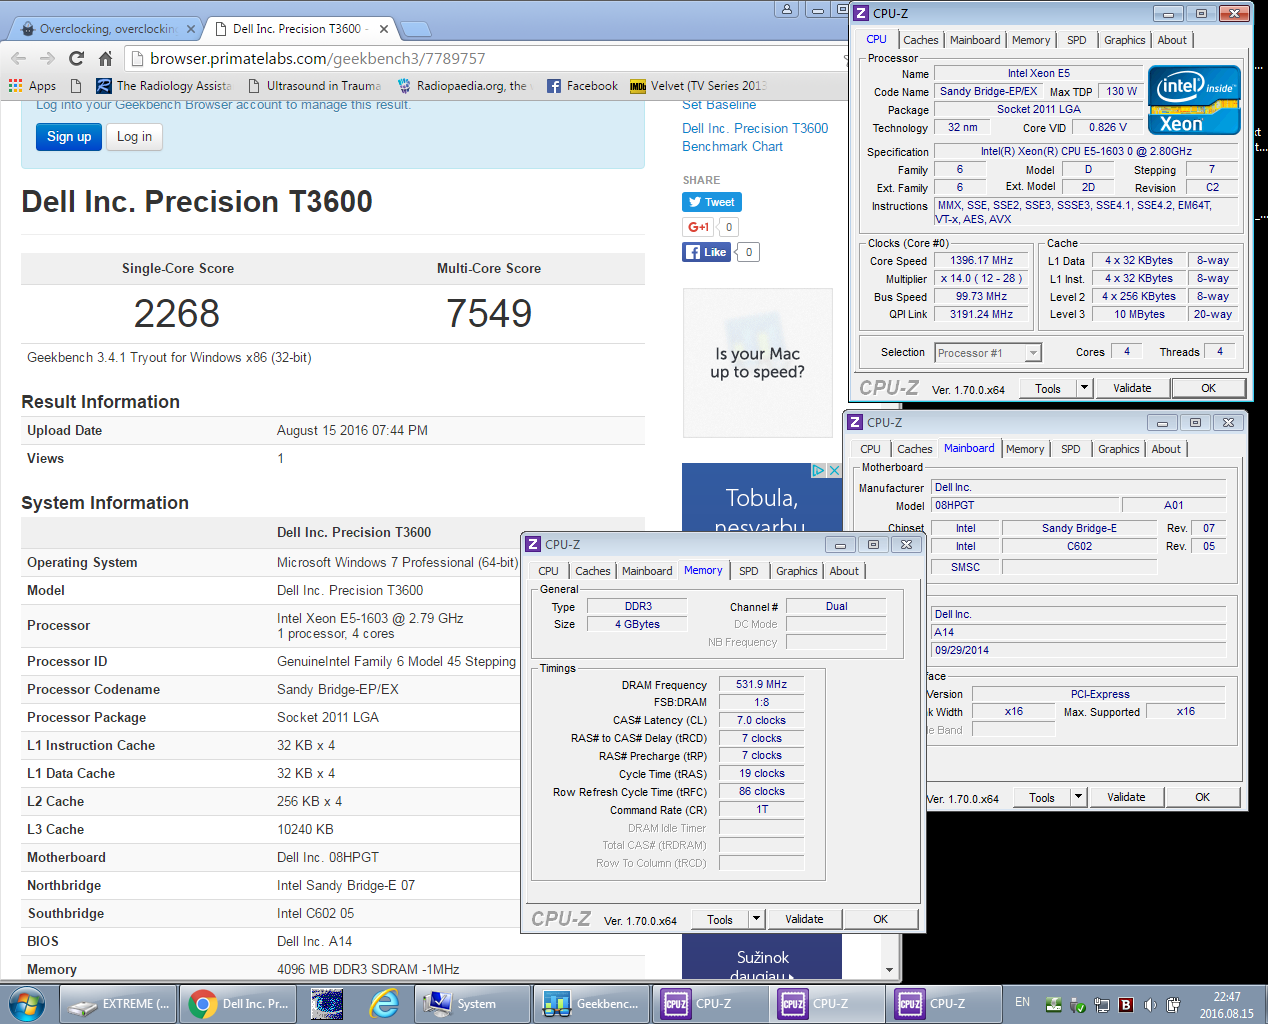Select the Memory tab in the Mainboard CPU-Z window

1025,449
